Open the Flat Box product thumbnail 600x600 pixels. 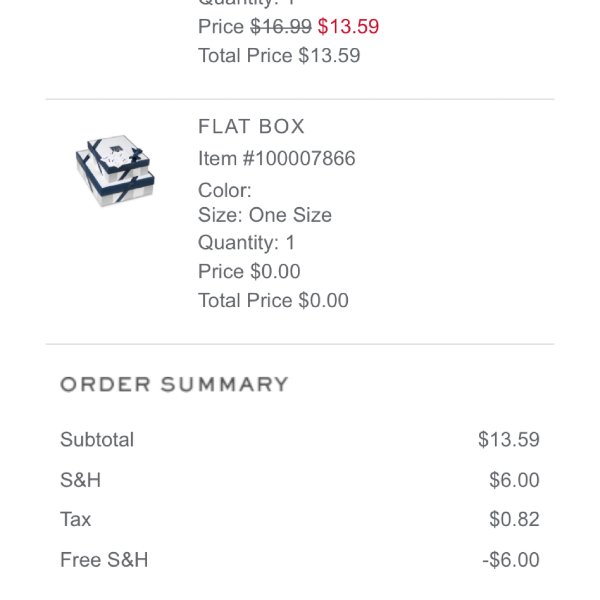pyautogui.click(x=115, y=171)
